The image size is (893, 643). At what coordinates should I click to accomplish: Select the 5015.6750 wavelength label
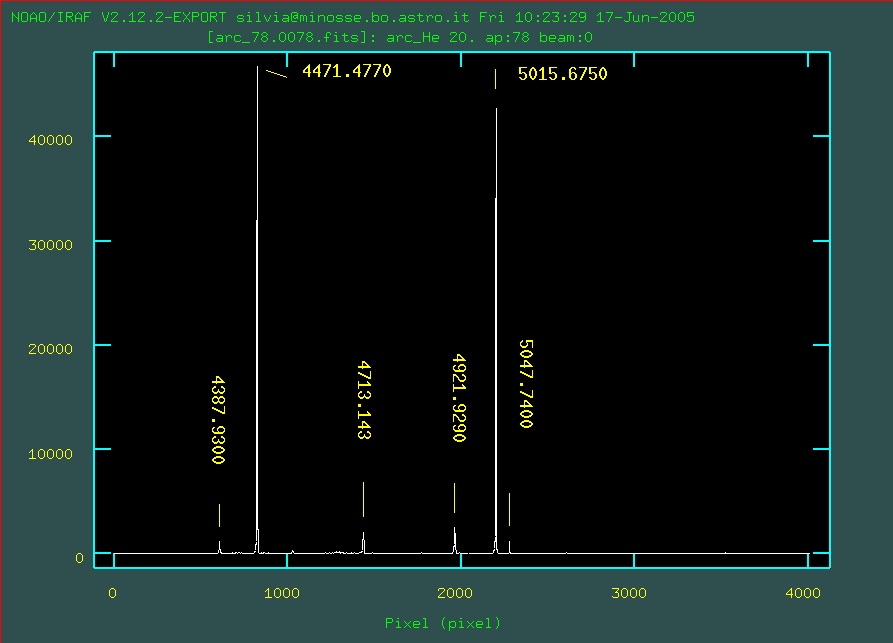coord(562,74)
